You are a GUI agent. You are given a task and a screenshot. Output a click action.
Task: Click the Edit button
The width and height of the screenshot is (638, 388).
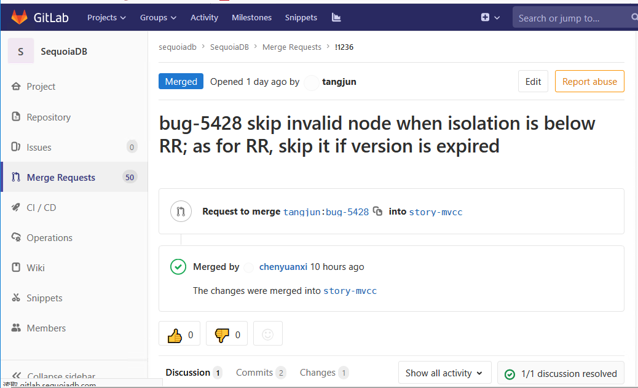point(533,81)
